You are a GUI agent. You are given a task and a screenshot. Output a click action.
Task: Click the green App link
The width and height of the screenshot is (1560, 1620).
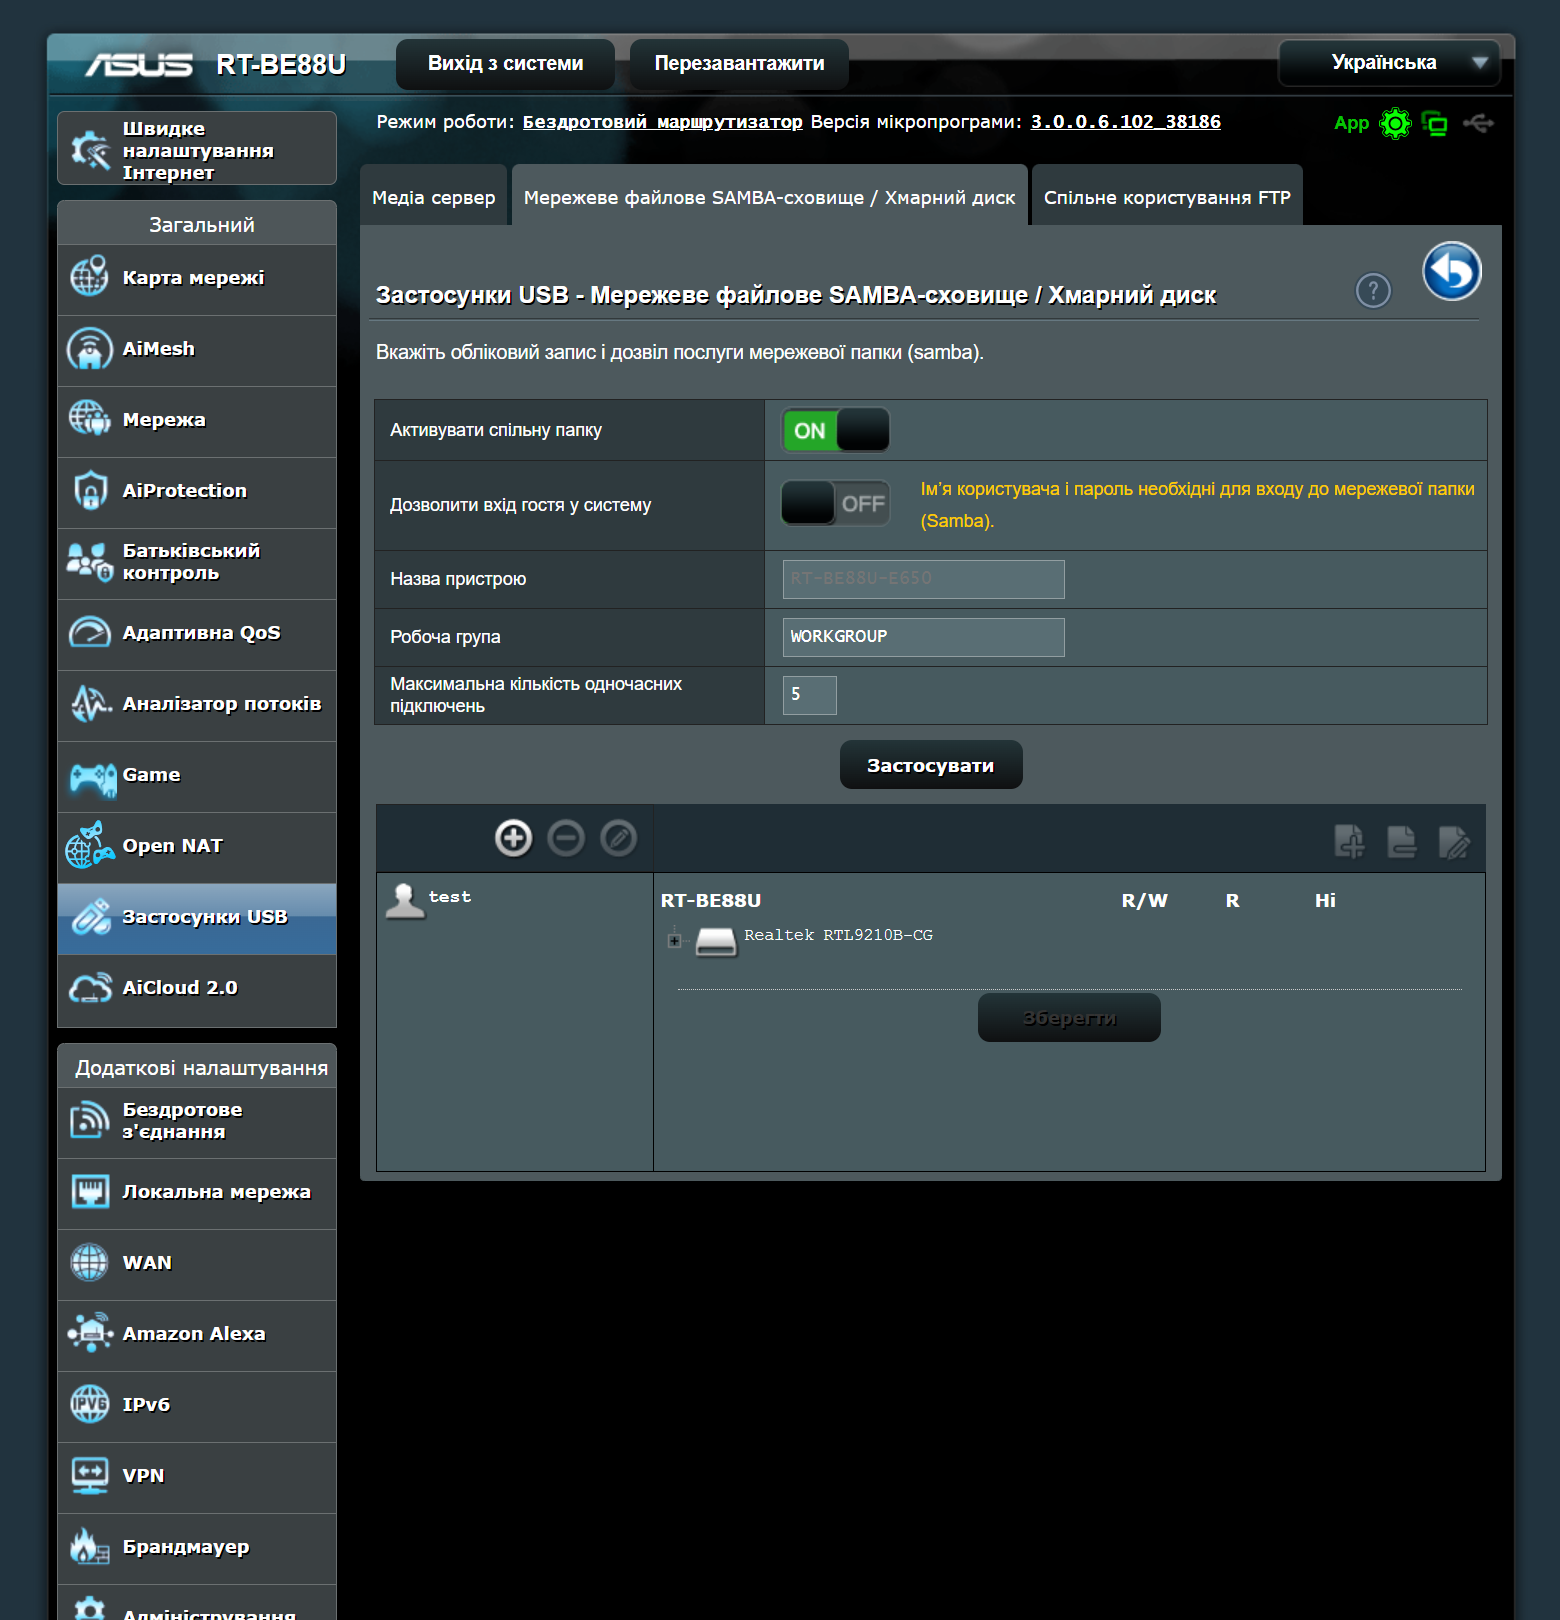pos(1351,124)
